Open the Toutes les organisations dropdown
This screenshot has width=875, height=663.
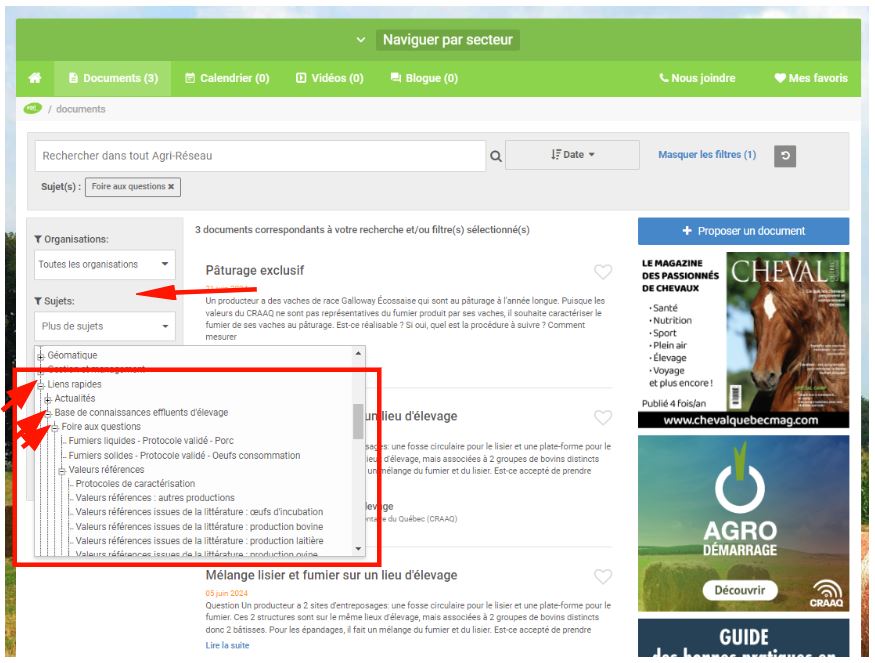click(104, 265)
